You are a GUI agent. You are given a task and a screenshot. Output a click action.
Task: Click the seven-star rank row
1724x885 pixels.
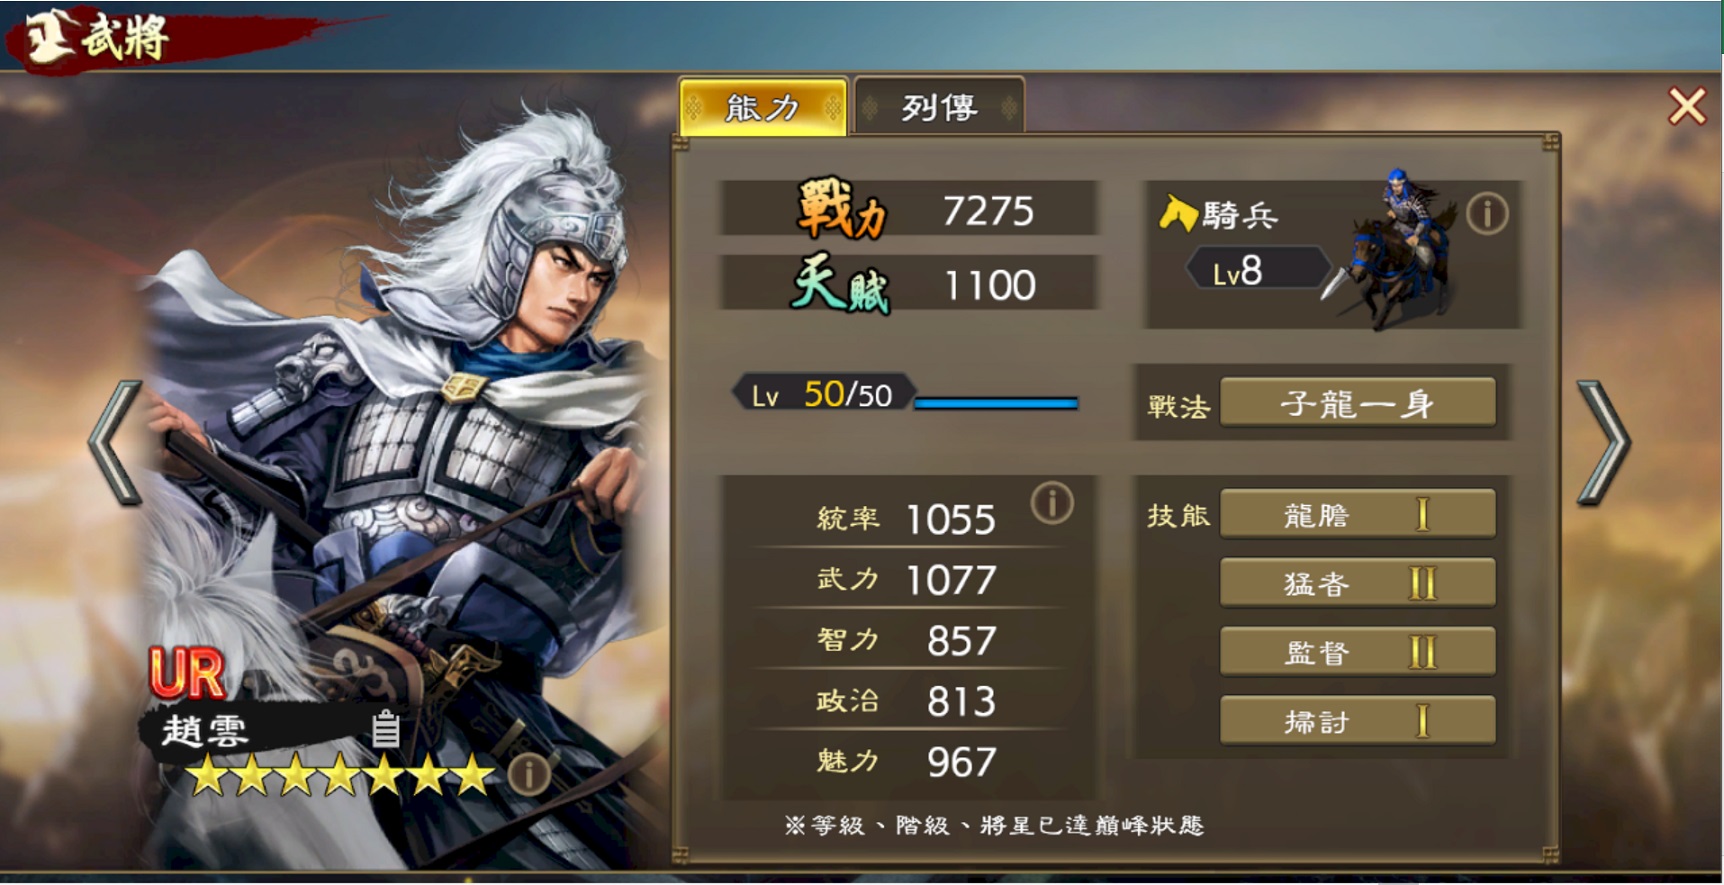coord(342,775)
